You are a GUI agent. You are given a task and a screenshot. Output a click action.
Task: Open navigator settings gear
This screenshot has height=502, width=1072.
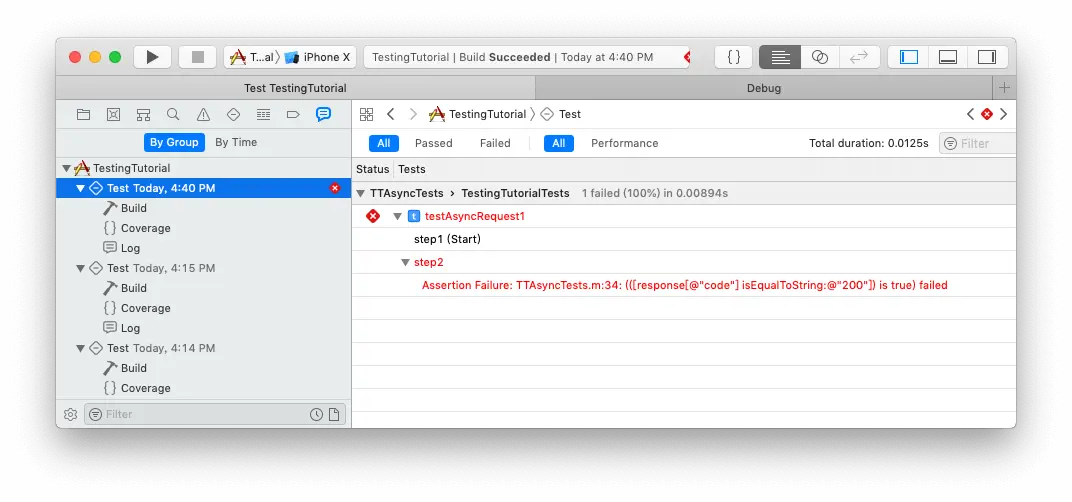tap(70, 414)
